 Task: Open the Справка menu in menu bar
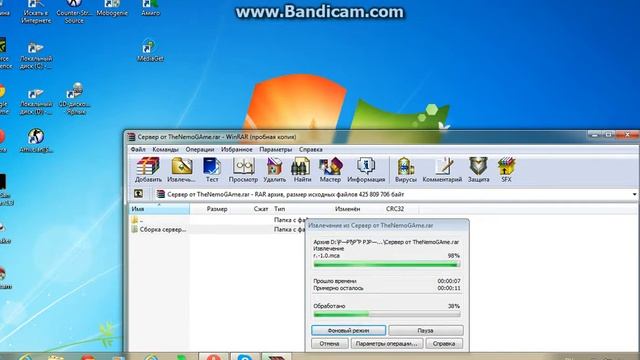coord(311,149)
